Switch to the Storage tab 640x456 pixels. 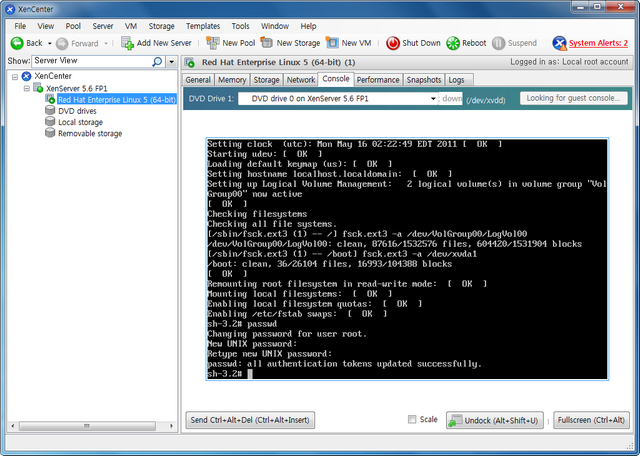[266, 80]
